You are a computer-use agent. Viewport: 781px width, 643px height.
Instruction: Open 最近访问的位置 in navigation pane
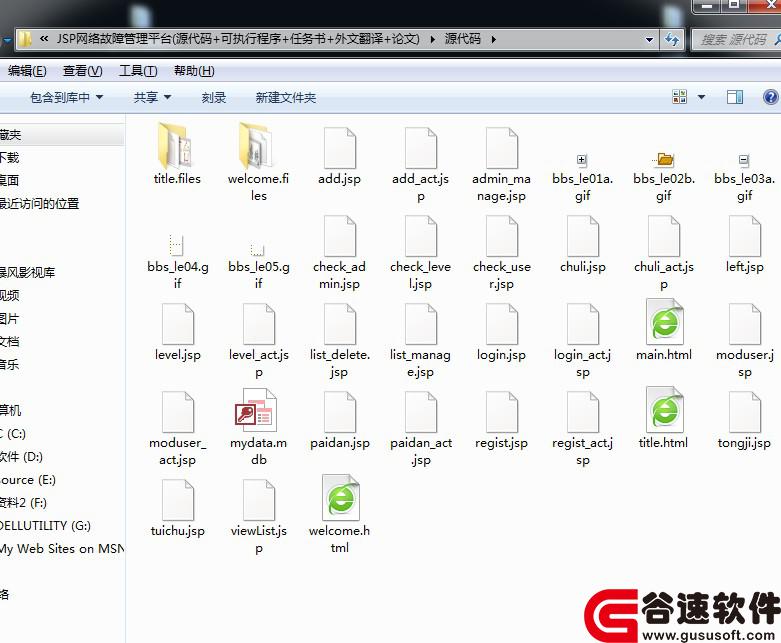click(x=39, y=204)
